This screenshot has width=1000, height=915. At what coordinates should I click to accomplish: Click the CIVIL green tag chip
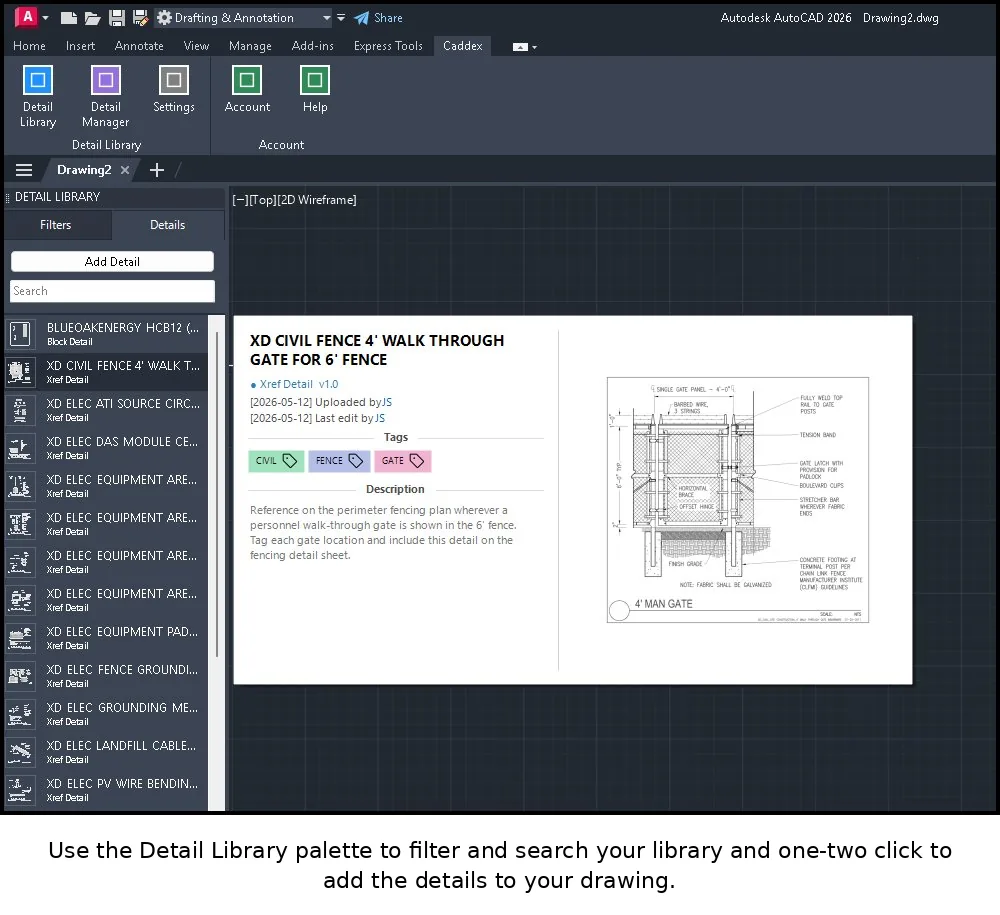coord(276,461)
